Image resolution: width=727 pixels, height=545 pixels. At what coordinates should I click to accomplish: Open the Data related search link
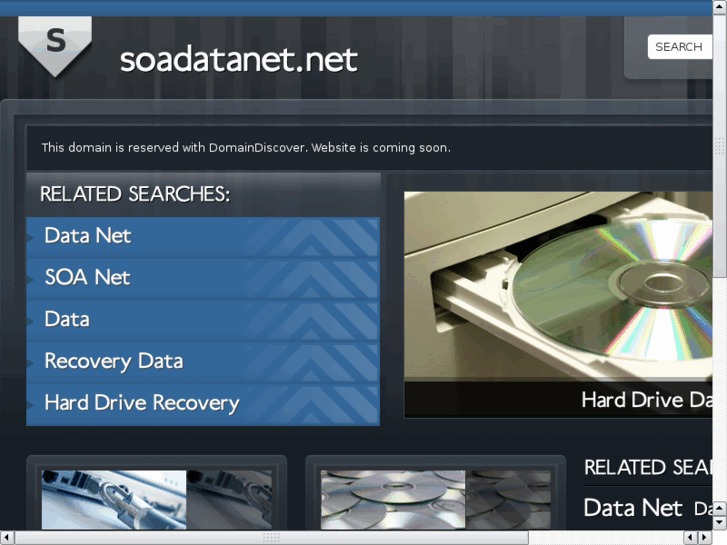click(203, 320)
